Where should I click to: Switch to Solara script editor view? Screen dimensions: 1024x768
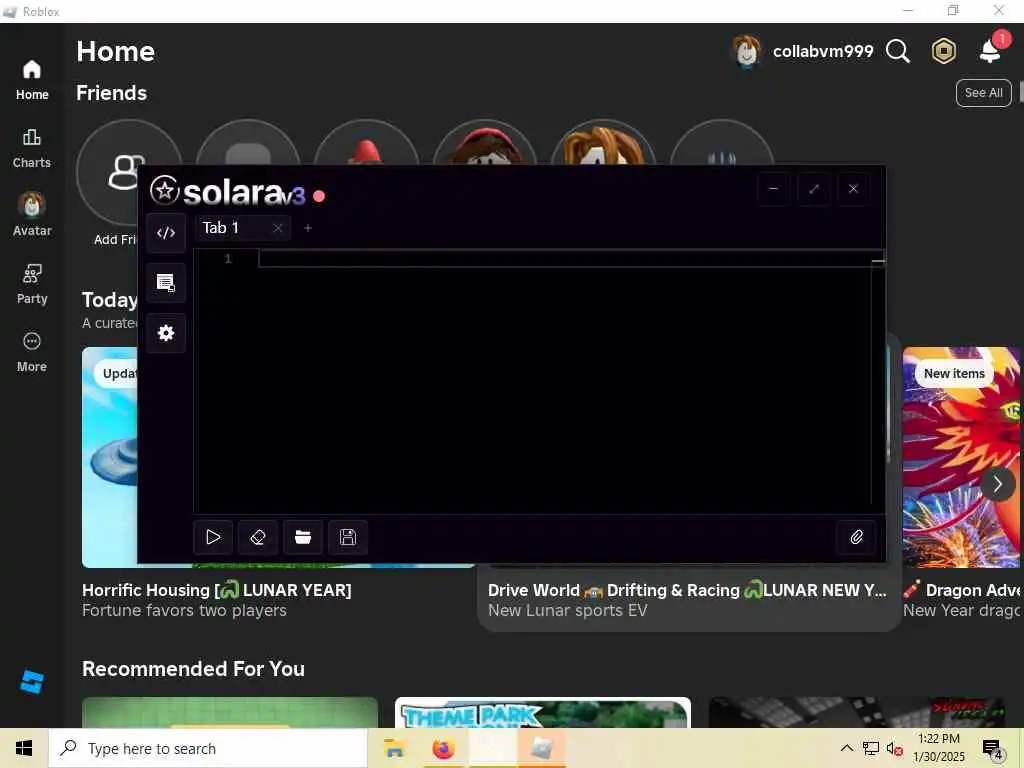166,232
